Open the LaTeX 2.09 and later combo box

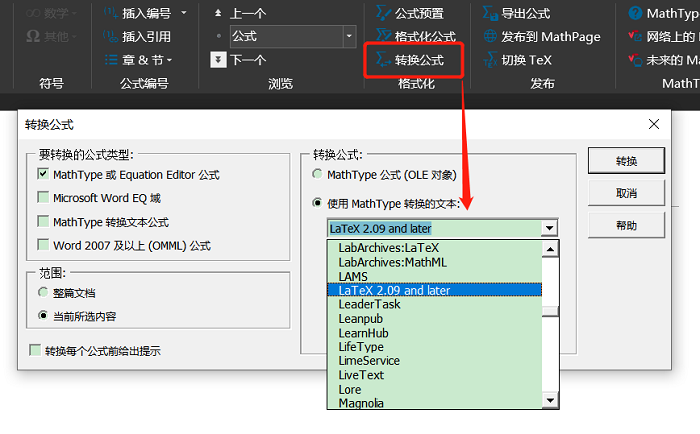442,228
